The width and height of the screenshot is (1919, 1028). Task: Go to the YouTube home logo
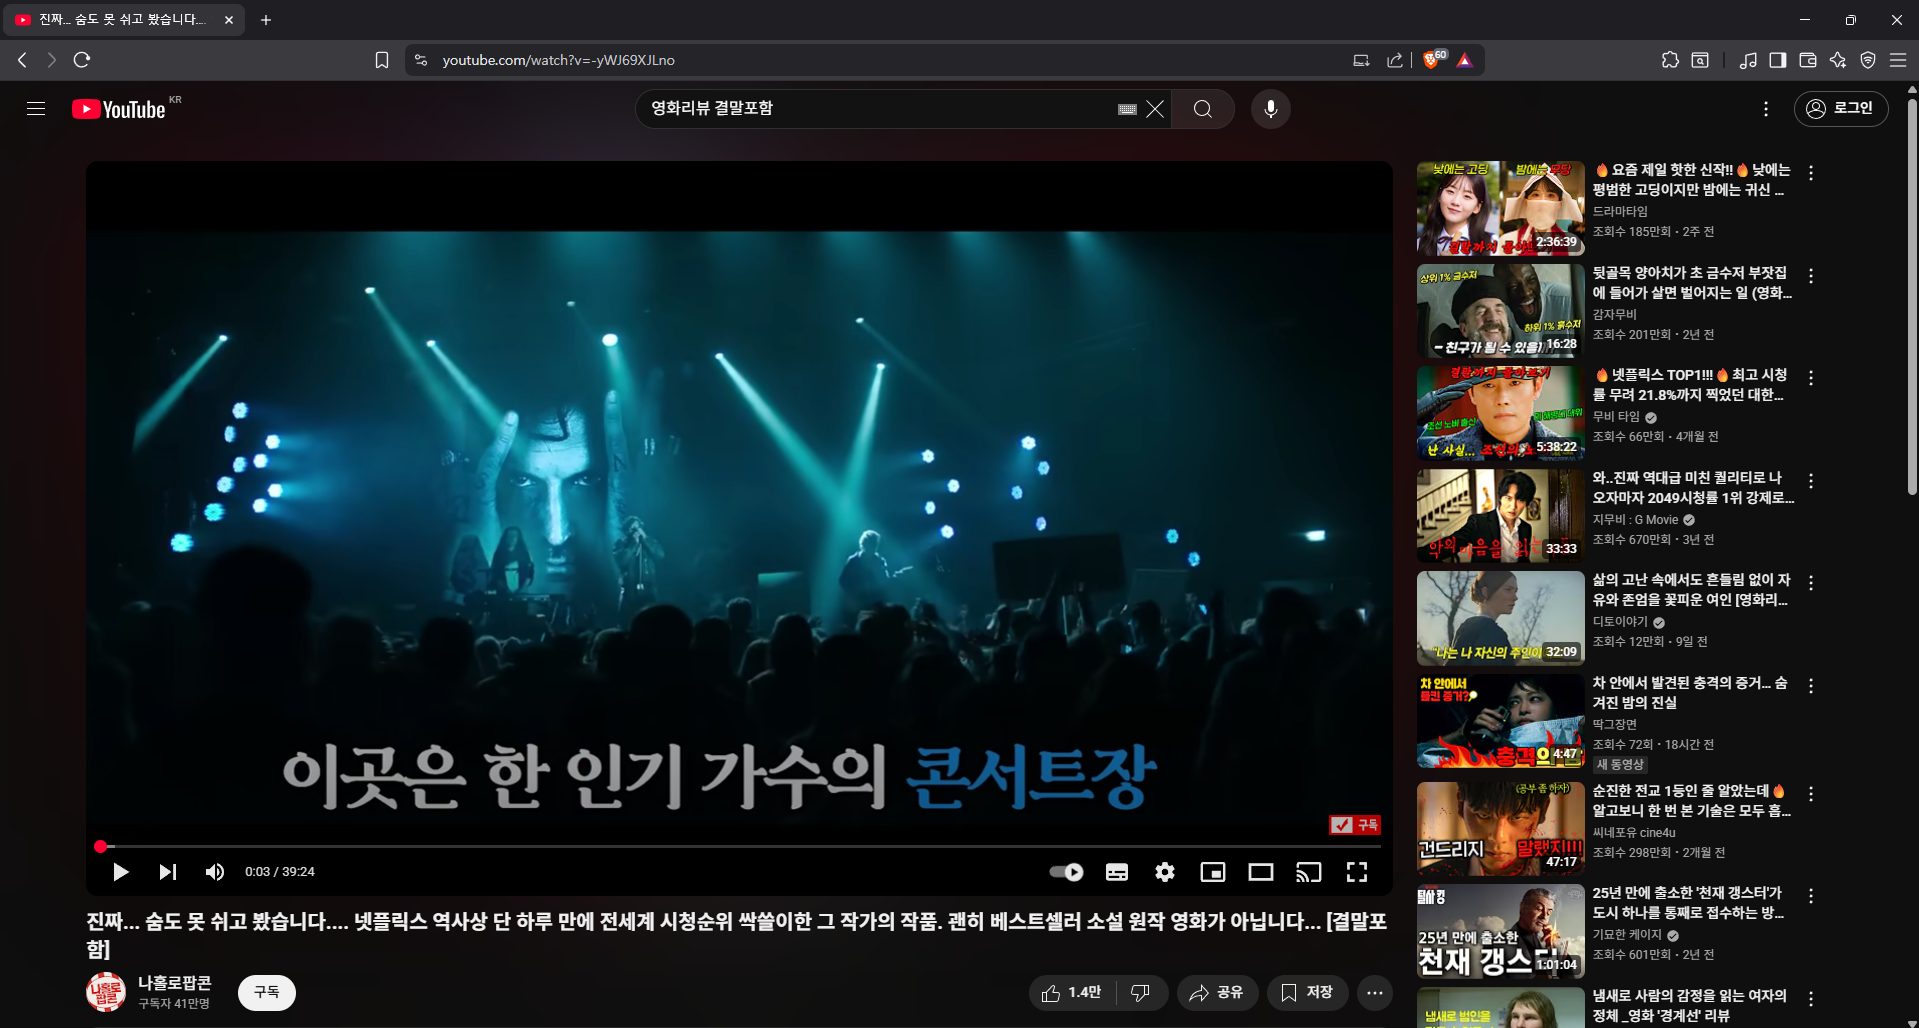[x=119, y=109]
